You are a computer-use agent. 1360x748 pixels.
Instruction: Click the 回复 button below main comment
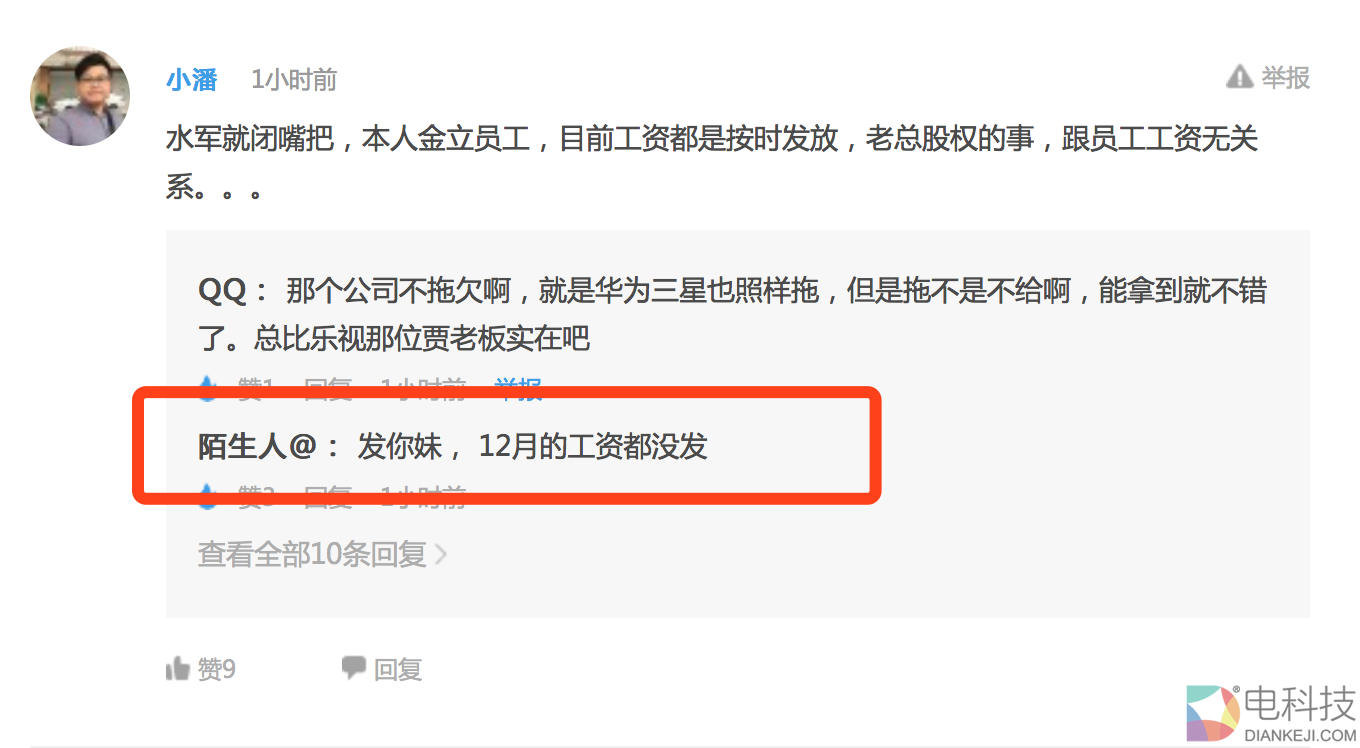[398, 669]
